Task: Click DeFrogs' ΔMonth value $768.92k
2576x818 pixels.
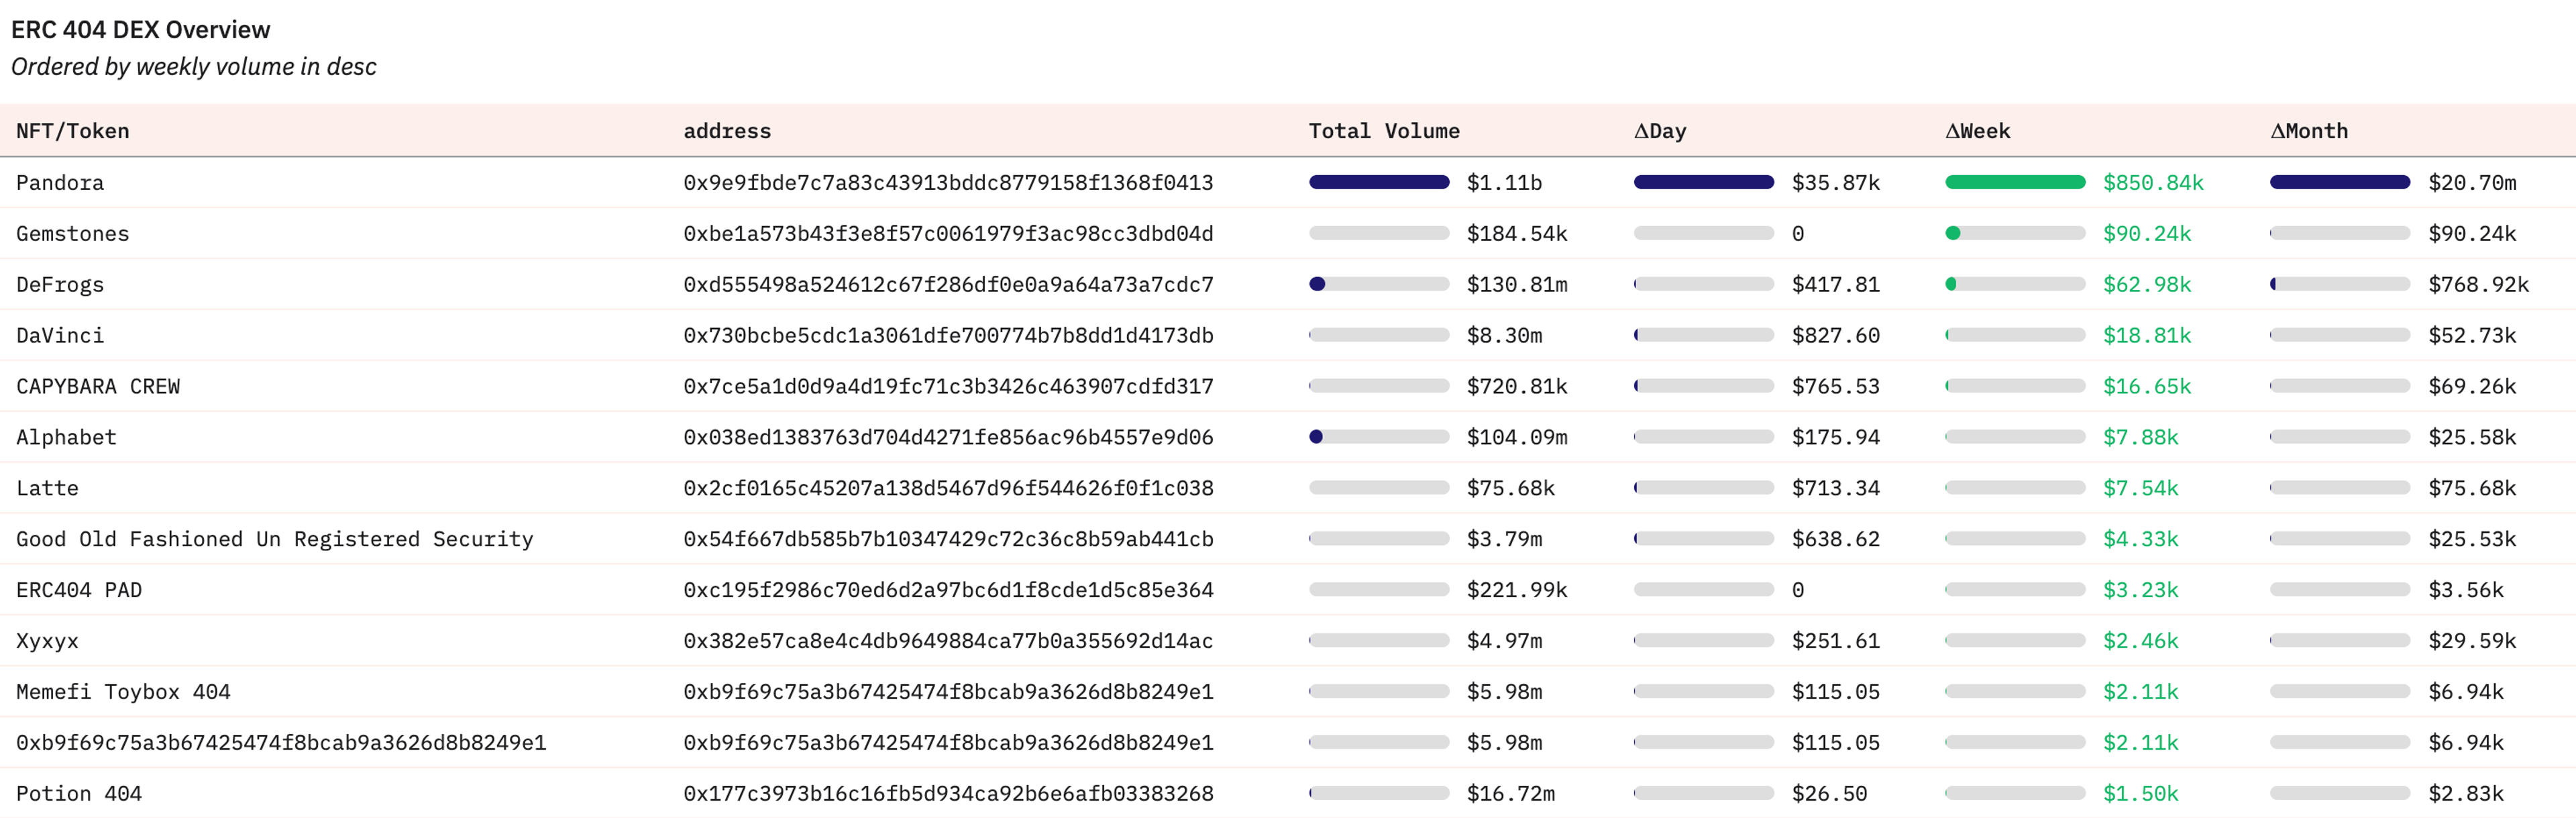Action: tap(2479, 284)
